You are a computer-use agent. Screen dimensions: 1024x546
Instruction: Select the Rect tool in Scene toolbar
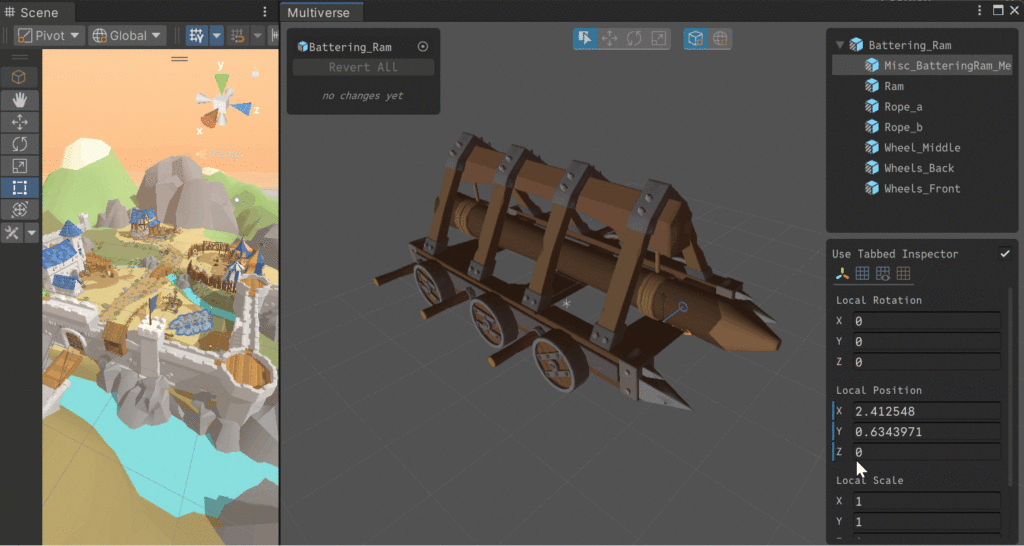20,187
